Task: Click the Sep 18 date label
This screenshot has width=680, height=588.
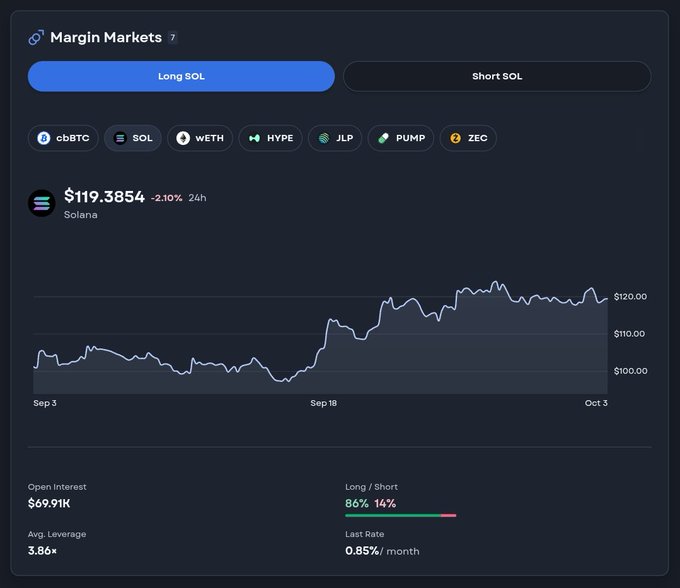Action: click(x=324, y=403)
